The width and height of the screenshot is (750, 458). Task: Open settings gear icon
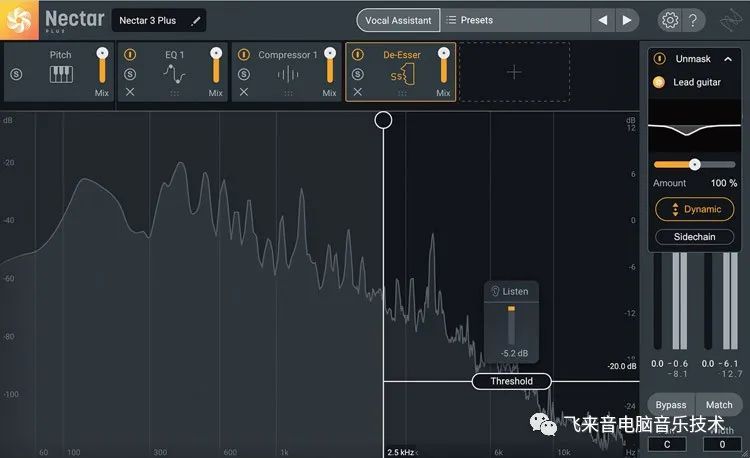click(x=670, y=21)
